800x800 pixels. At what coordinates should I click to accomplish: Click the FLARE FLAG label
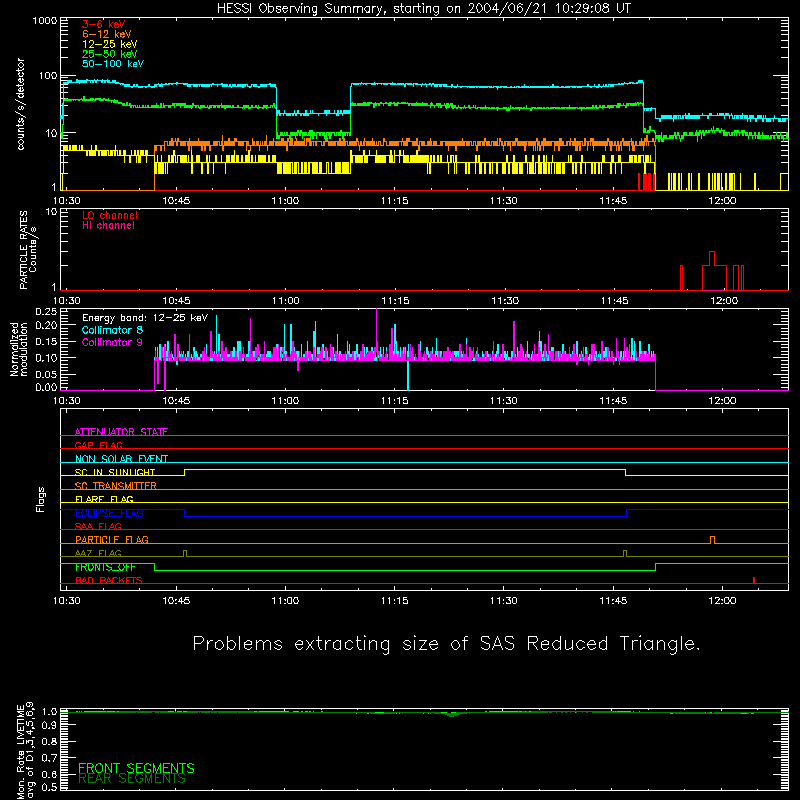[104, 499]
